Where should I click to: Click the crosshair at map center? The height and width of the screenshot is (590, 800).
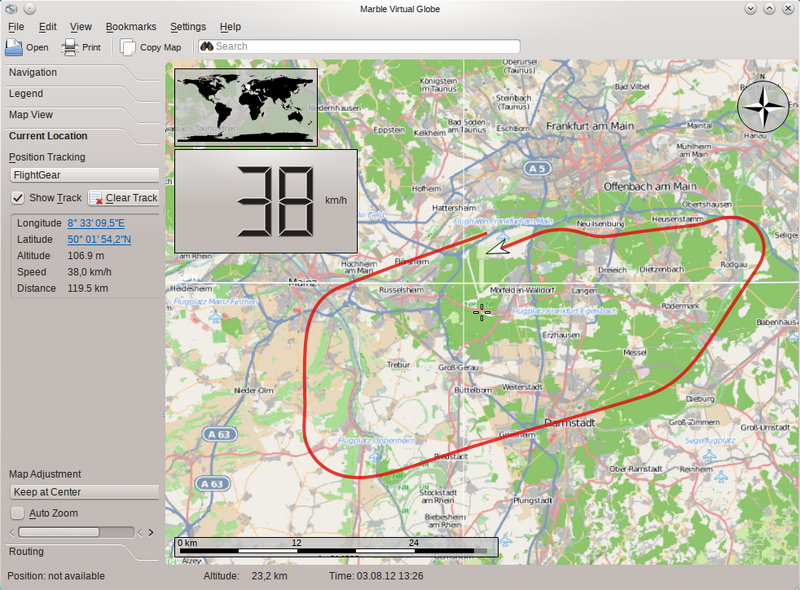tap(482, 312)
